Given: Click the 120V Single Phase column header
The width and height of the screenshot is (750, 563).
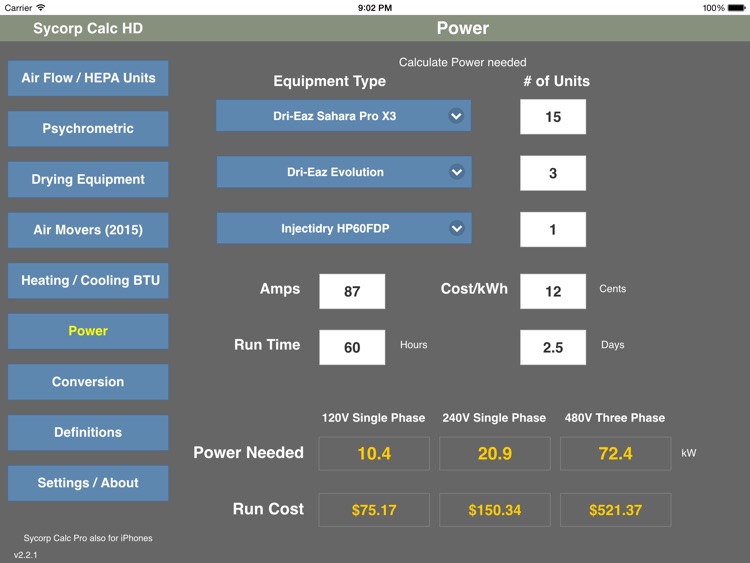Looking at the screenshot, I should click(x=374, y=418).
